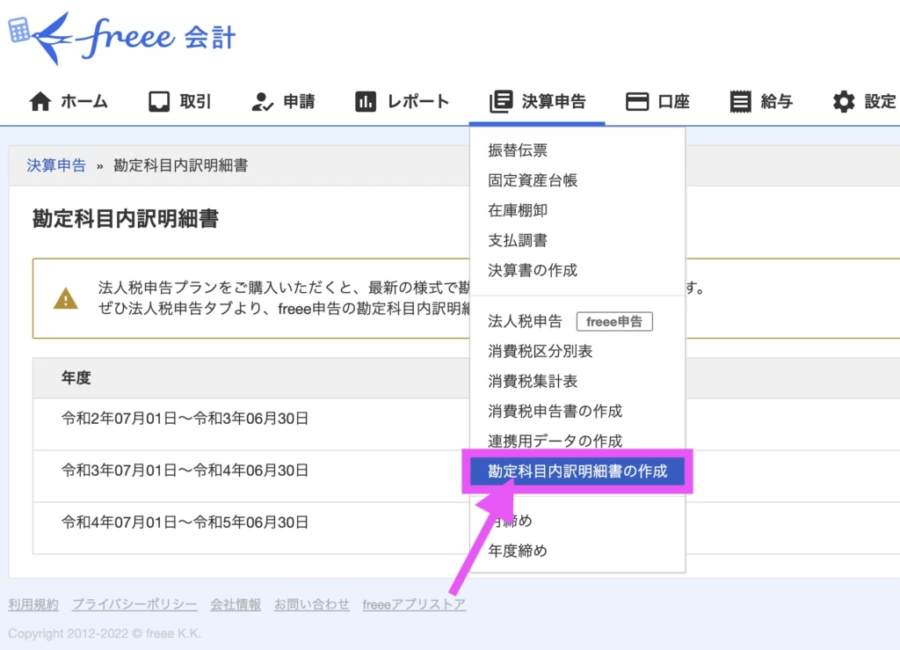This screenshot has width=900, height=650.
Task: Select 年度締め menu item
Action: click(517, 551)
